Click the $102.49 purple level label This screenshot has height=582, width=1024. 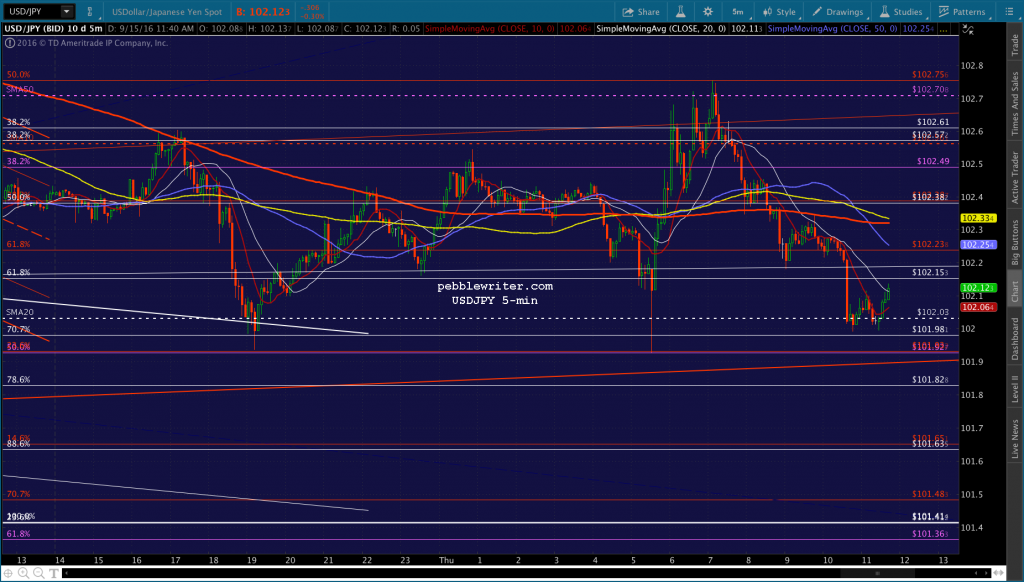(933, 161)
